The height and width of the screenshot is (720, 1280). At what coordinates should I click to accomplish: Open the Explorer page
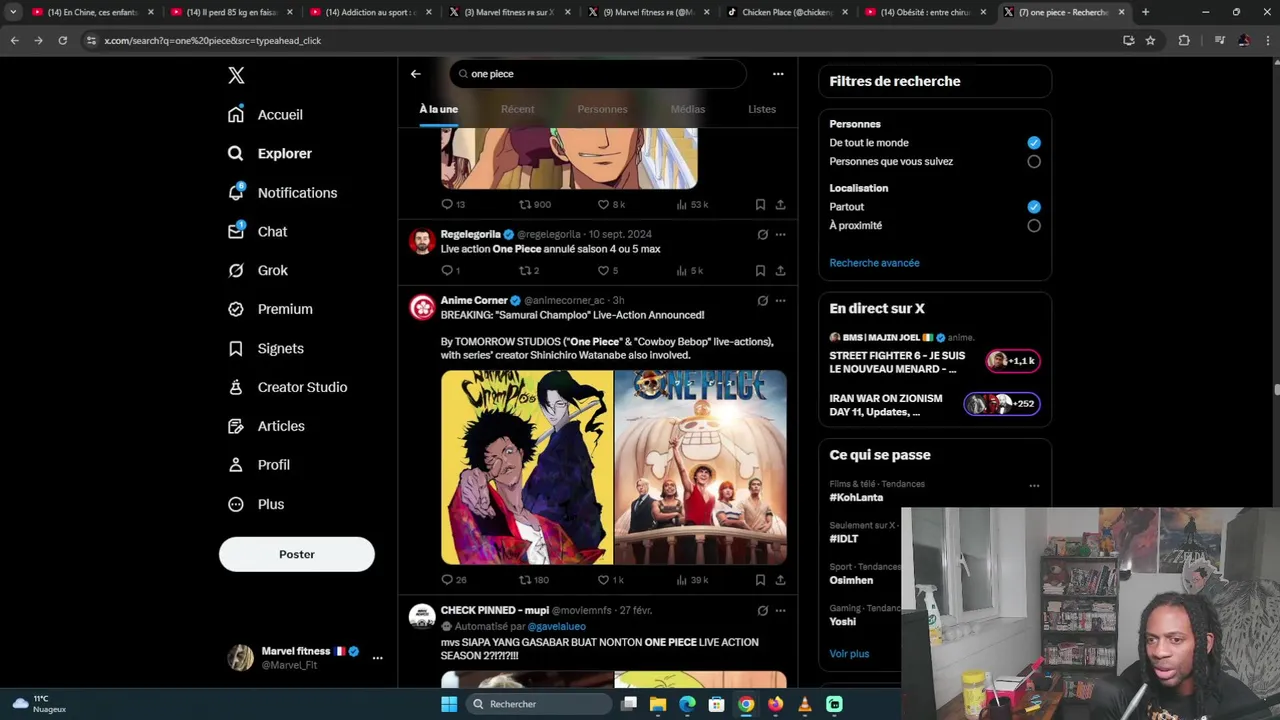[x=269, y=153]
